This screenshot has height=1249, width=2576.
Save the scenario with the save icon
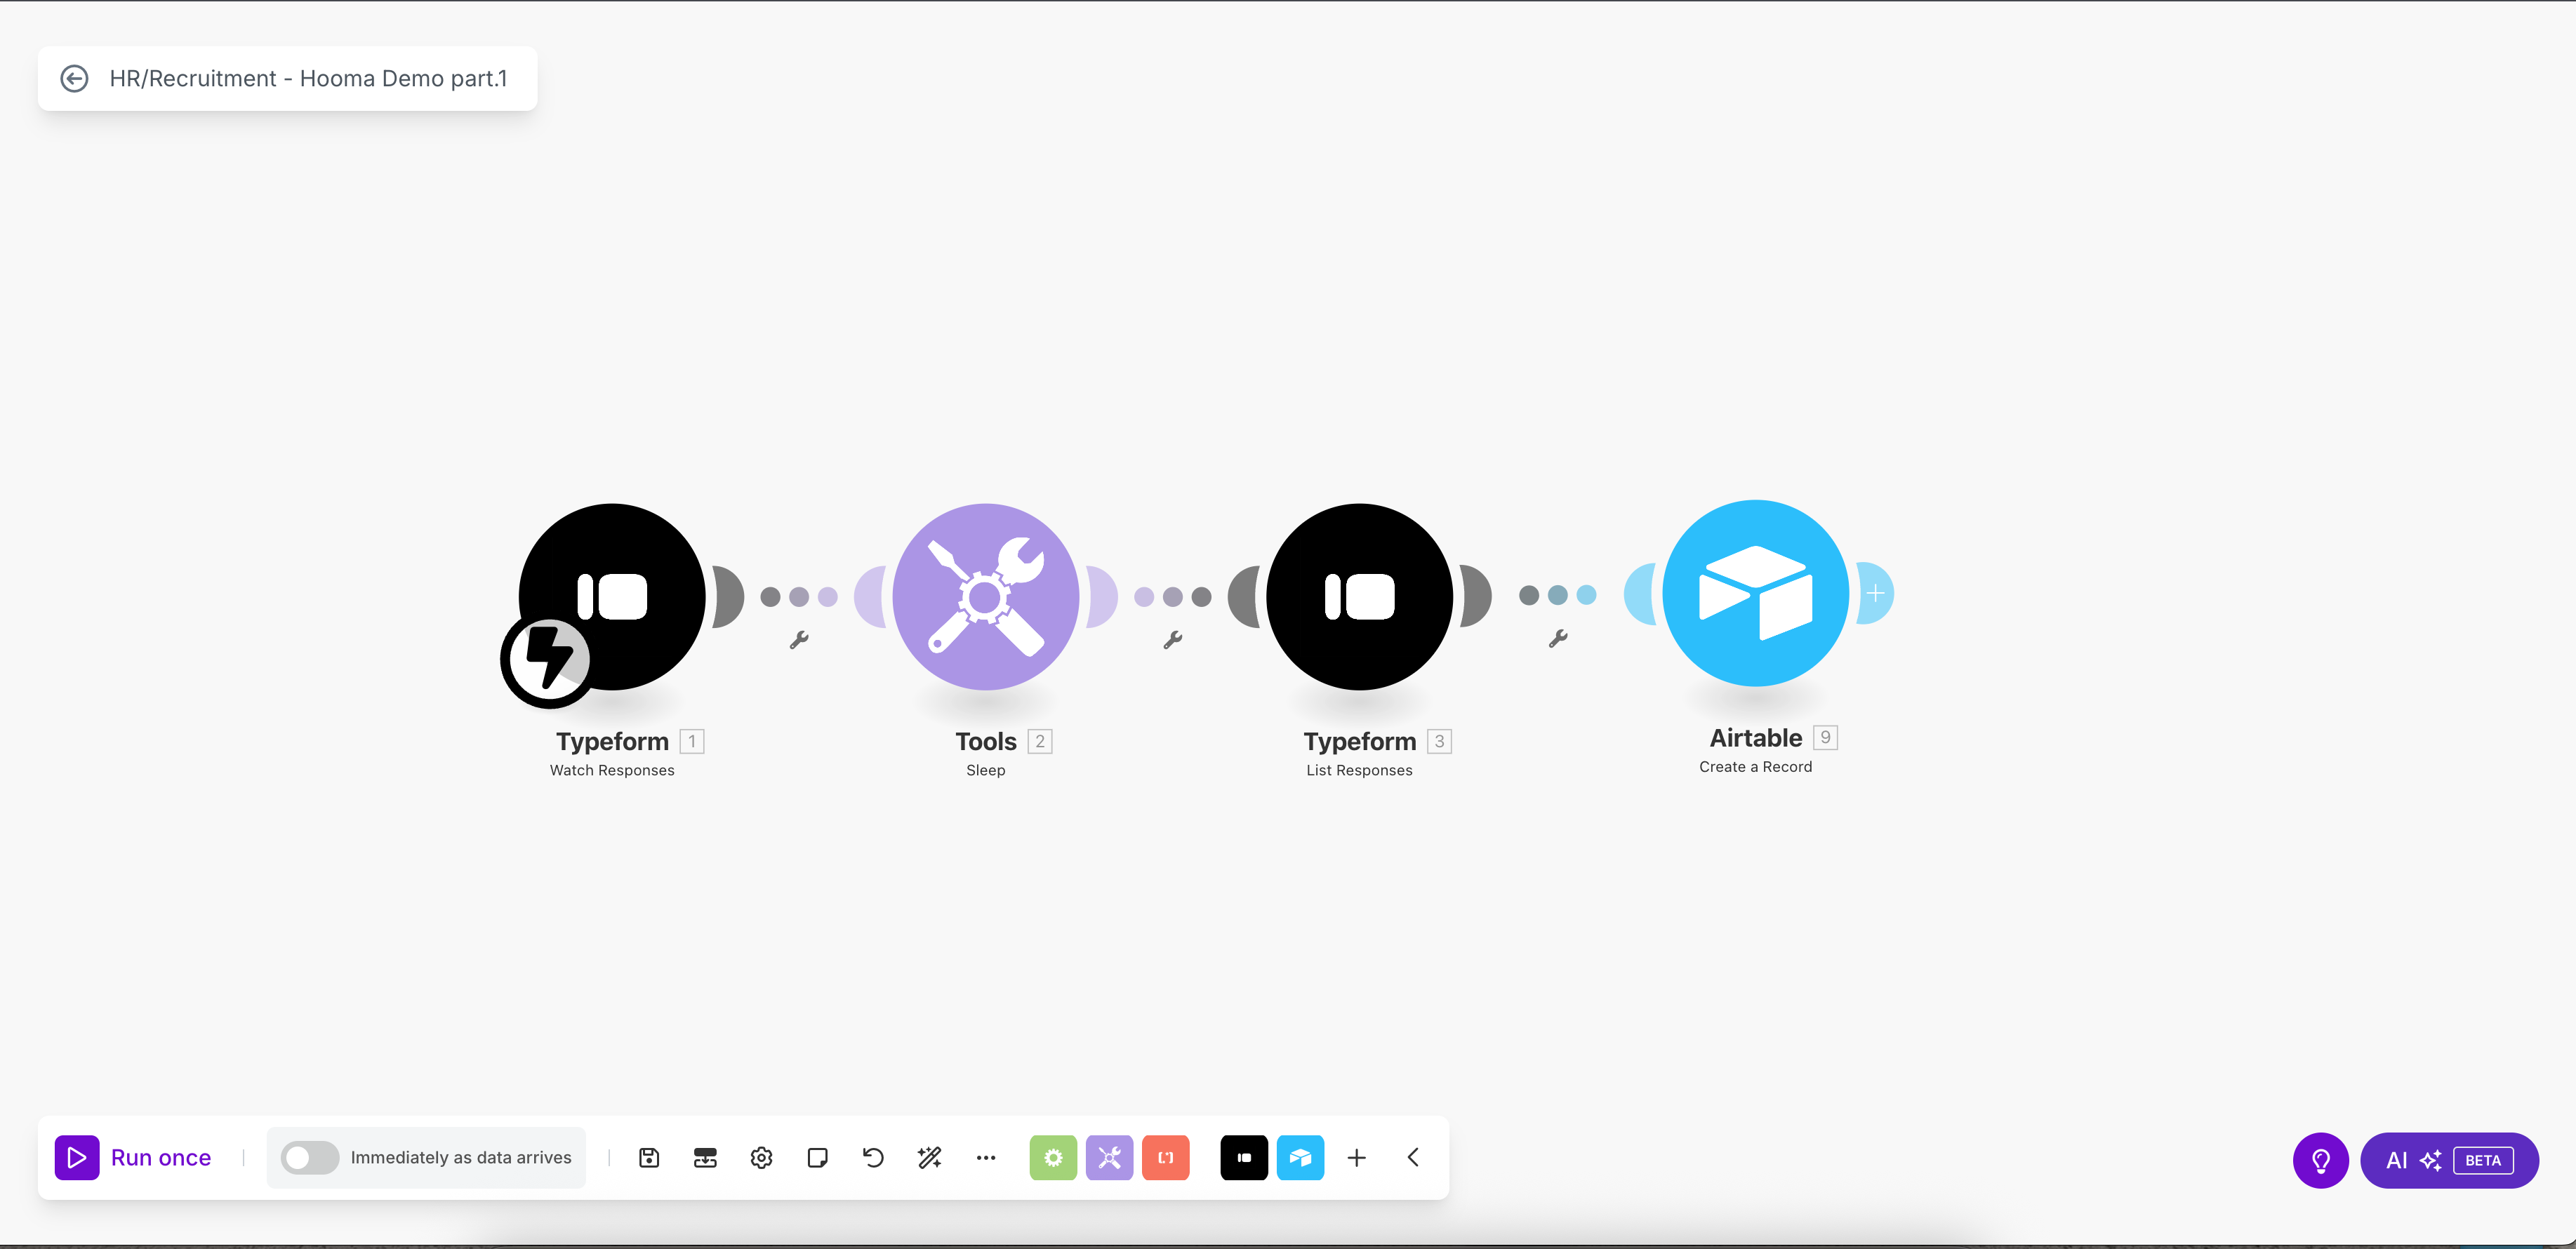point(648,1157)
